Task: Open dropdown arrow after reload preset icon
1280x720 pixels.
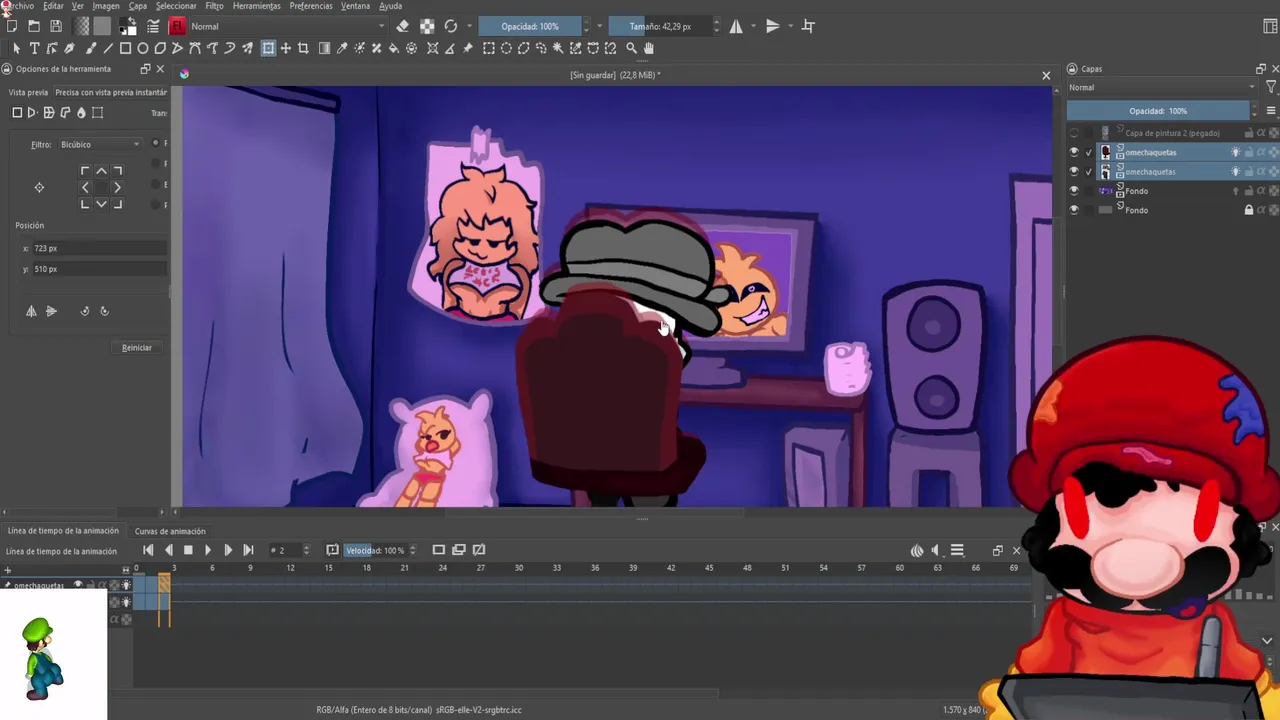Action: click(469, 26)
